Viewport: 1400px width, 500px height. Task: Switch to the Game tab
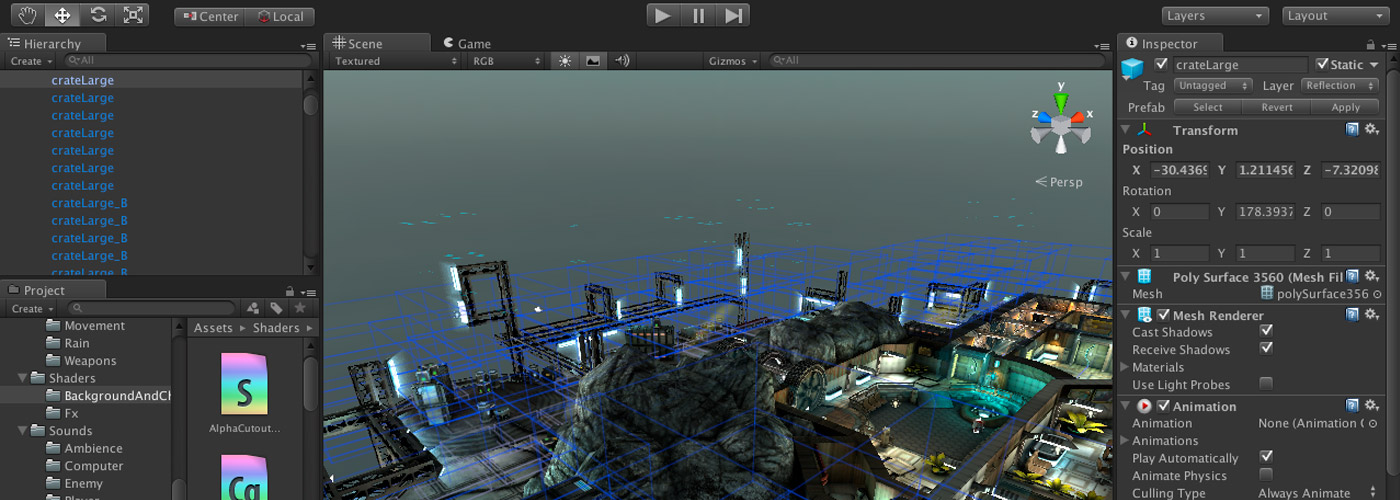466,44
